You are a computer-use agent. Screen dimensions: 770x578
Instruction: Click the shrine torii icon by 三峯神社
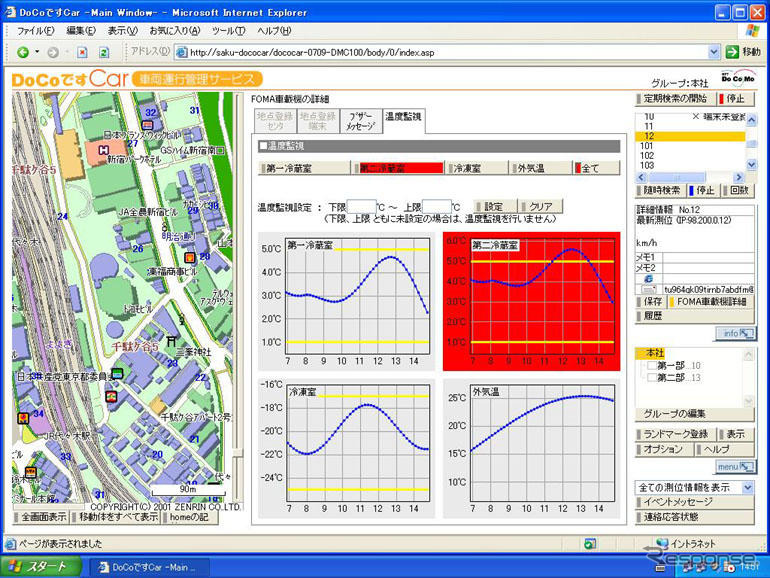171,340
